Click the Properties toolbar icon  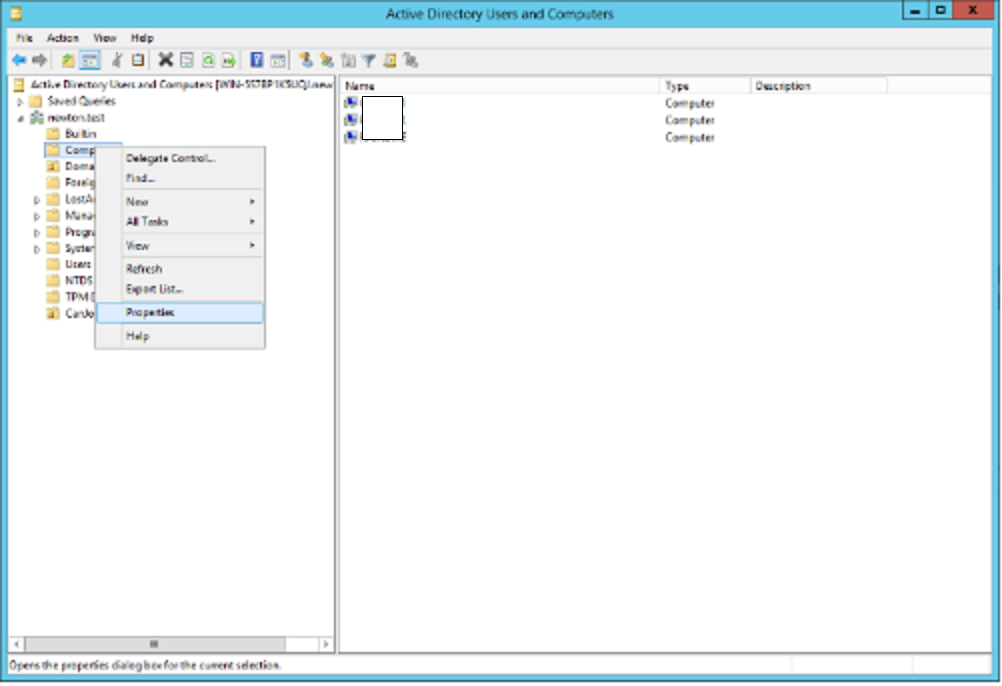coord(184,60)
